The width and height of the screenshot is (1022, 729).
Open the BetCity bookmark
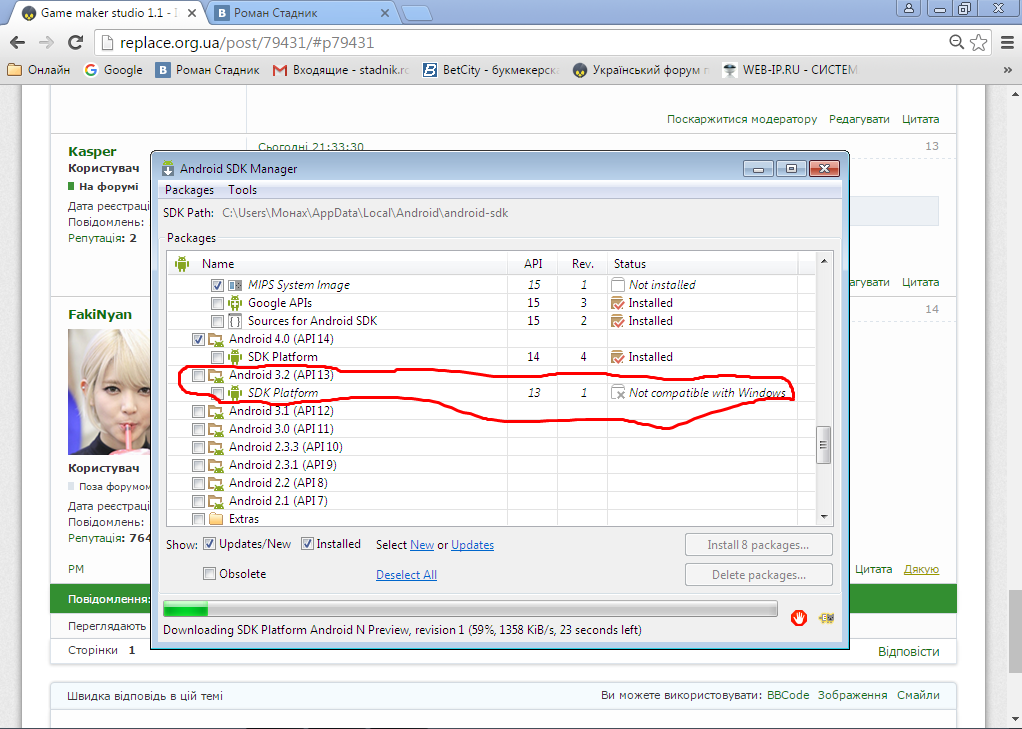491,70
